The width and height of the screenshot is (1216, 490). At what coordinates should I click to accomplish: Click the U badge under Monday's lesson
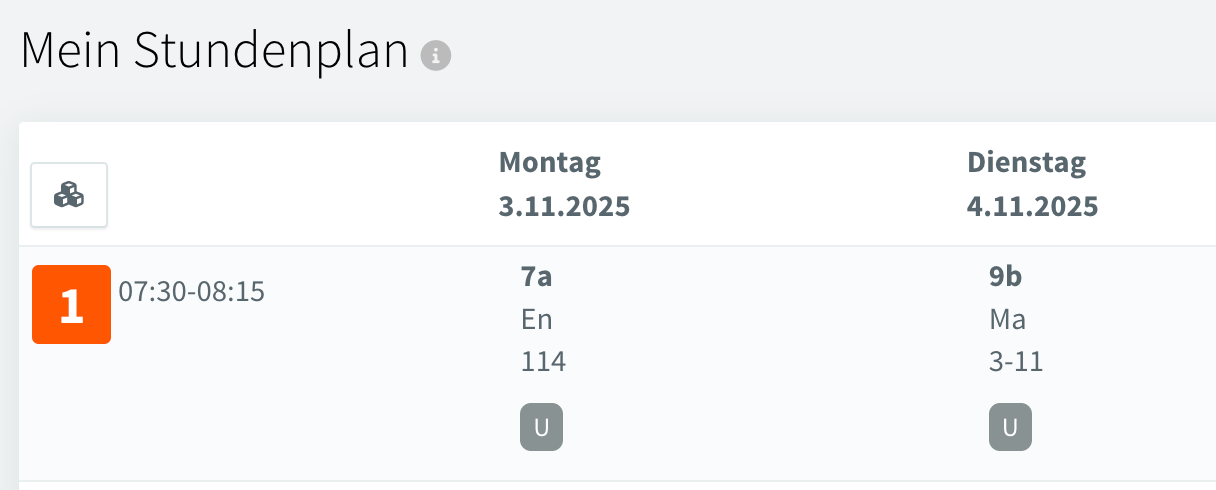pos(541,428)
